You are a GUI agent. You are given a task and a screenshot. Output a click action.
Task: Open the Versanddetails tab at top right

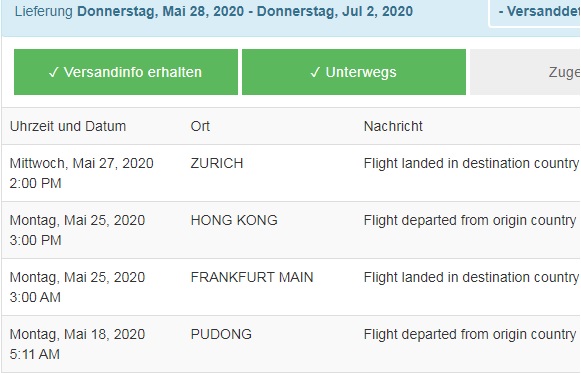pyautogui.click(x=535, y=12)
